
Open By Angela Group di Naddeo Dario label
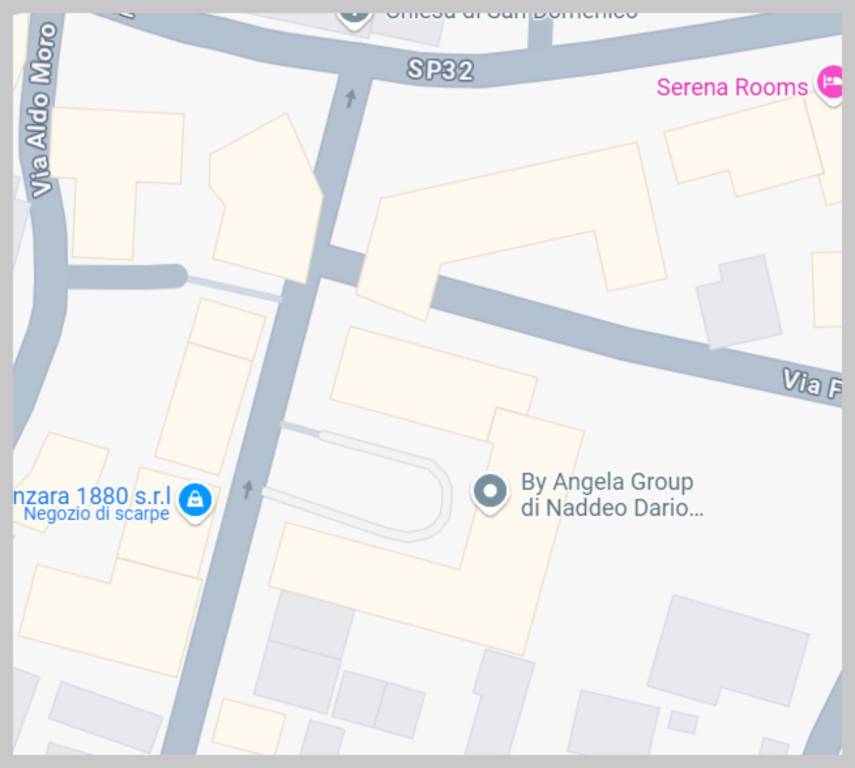pos(612,495)
